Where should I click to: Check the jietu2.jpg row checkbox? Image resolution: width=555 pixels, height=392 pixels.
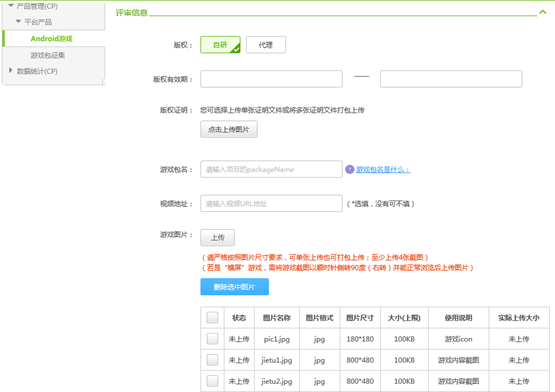coord(212,381)
